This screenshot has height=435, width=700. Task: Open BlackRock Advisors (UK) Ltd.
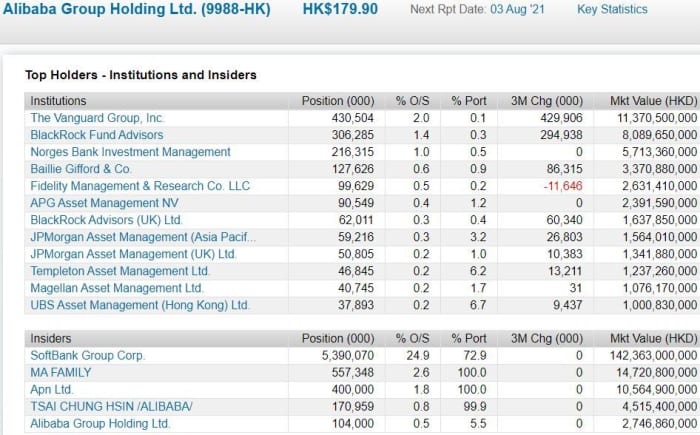(106, 220)
